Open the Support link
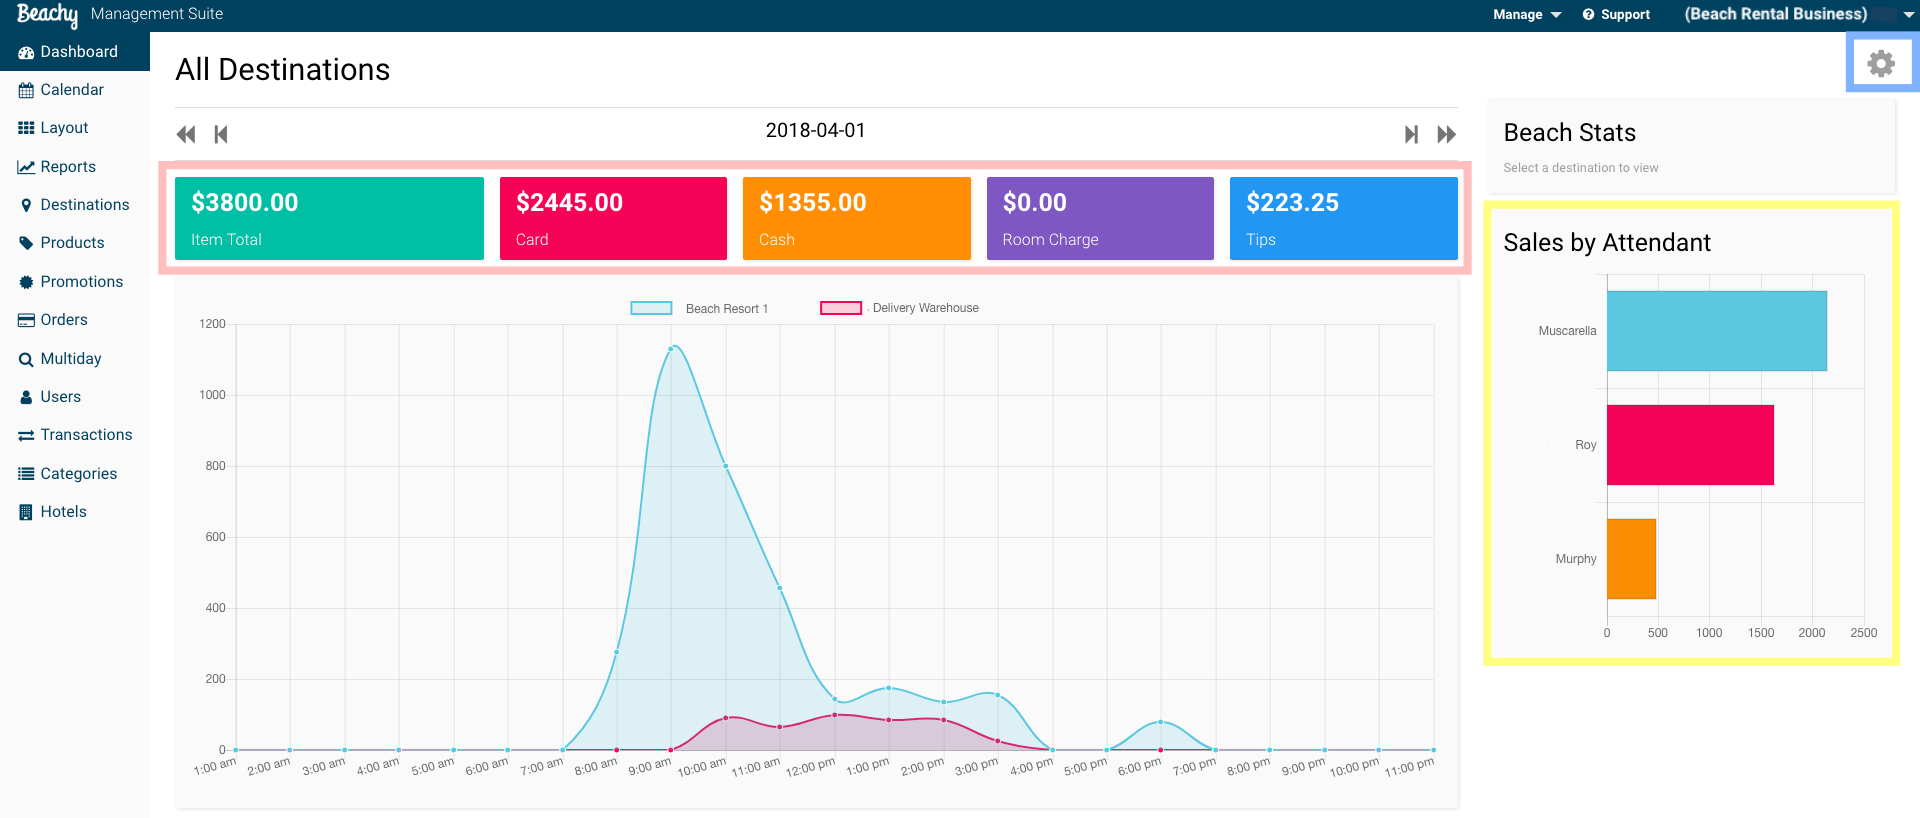Viewport: 1920px width, 818px height. click(x=1616, y=14)
